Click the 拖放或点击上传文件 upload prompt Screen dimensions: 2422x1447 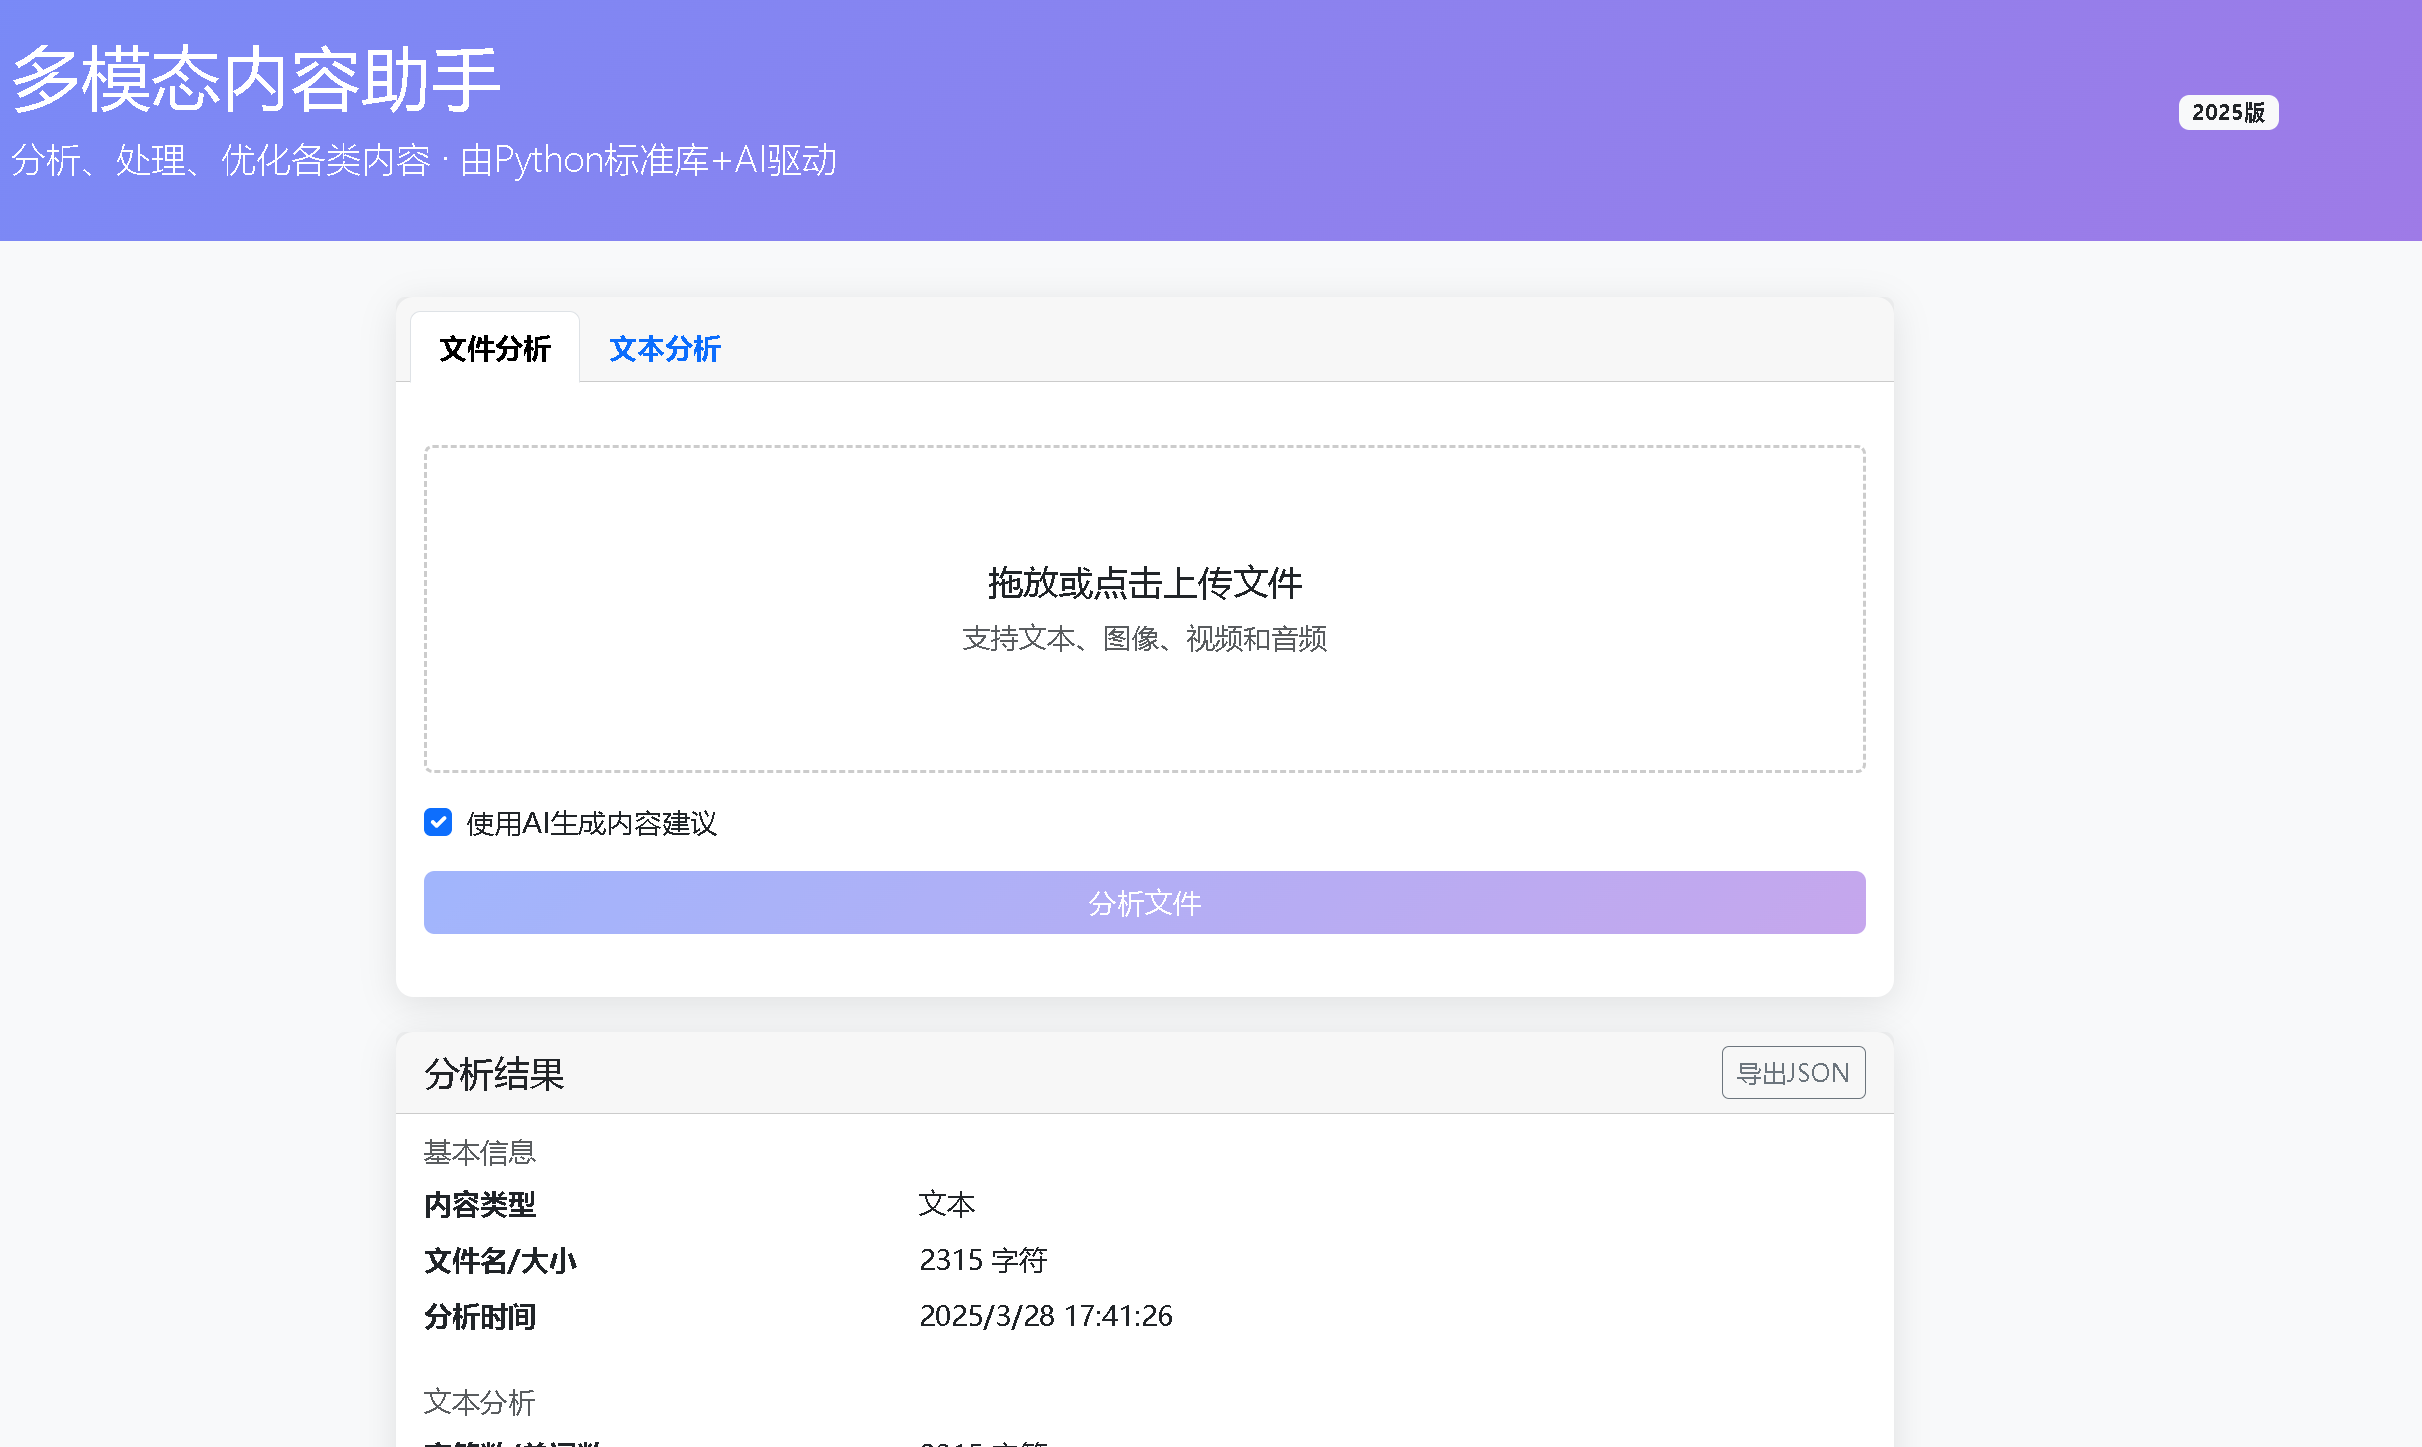point(1144,583)
